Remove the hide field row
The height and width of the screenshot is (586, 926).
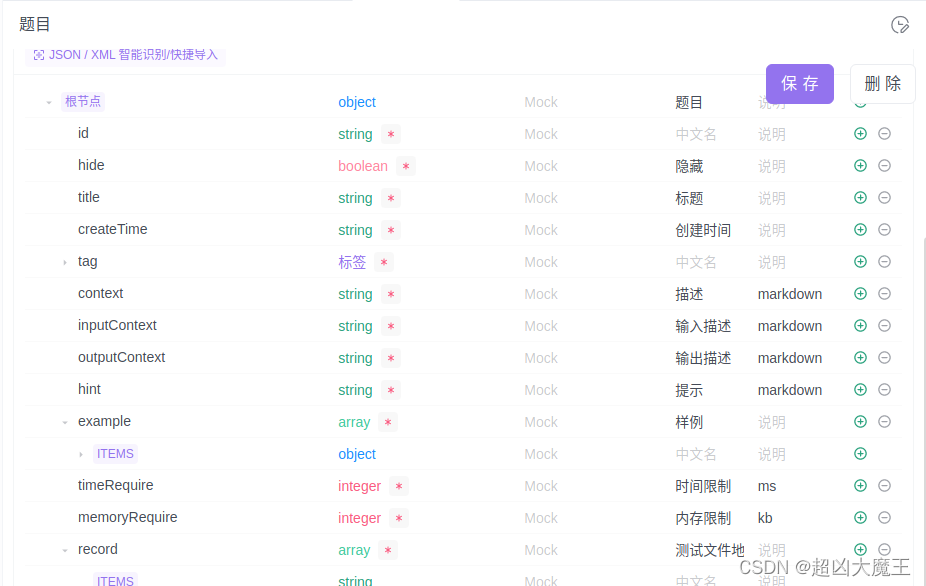[884, 165]
